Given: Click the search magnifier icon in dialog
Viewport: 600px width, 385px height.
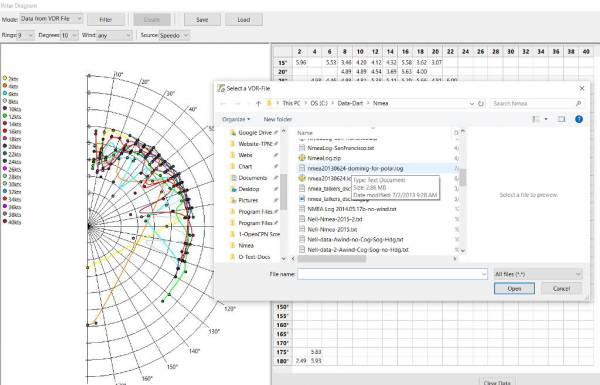Looking at the screenshot, I should pos(578,103).
